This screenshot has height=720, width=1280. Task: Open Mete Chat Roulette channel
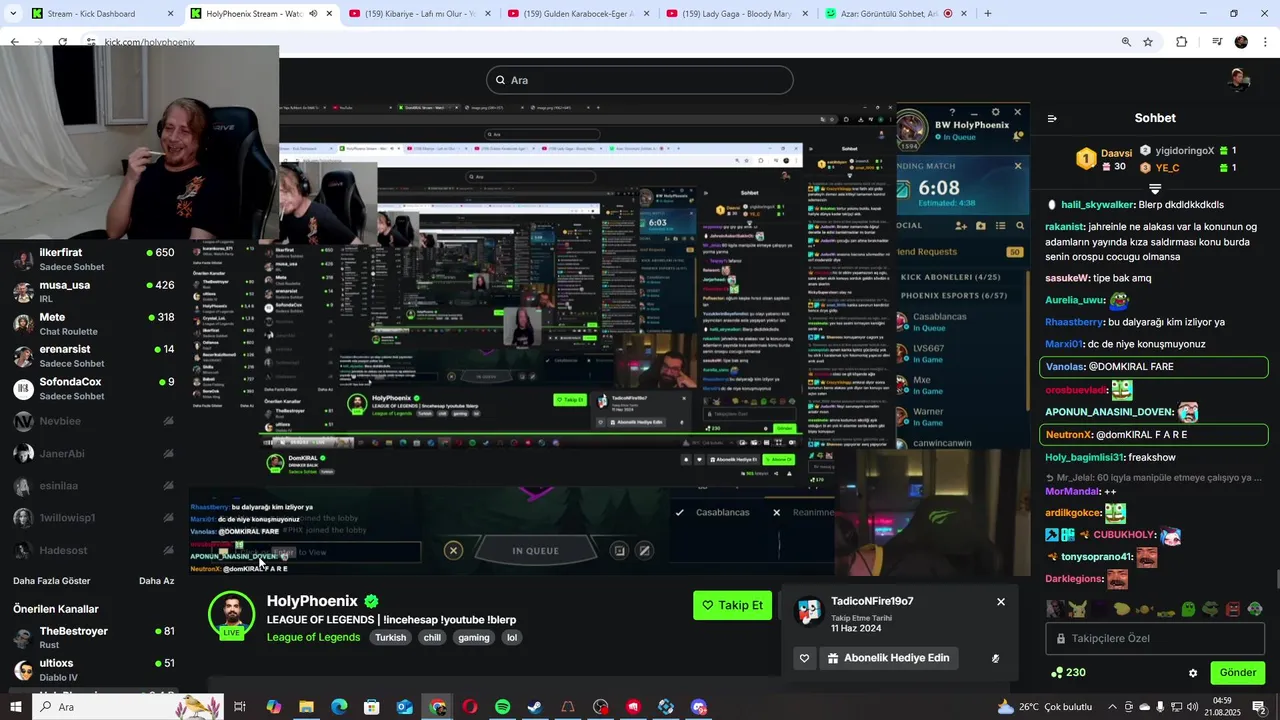point(94,324)
